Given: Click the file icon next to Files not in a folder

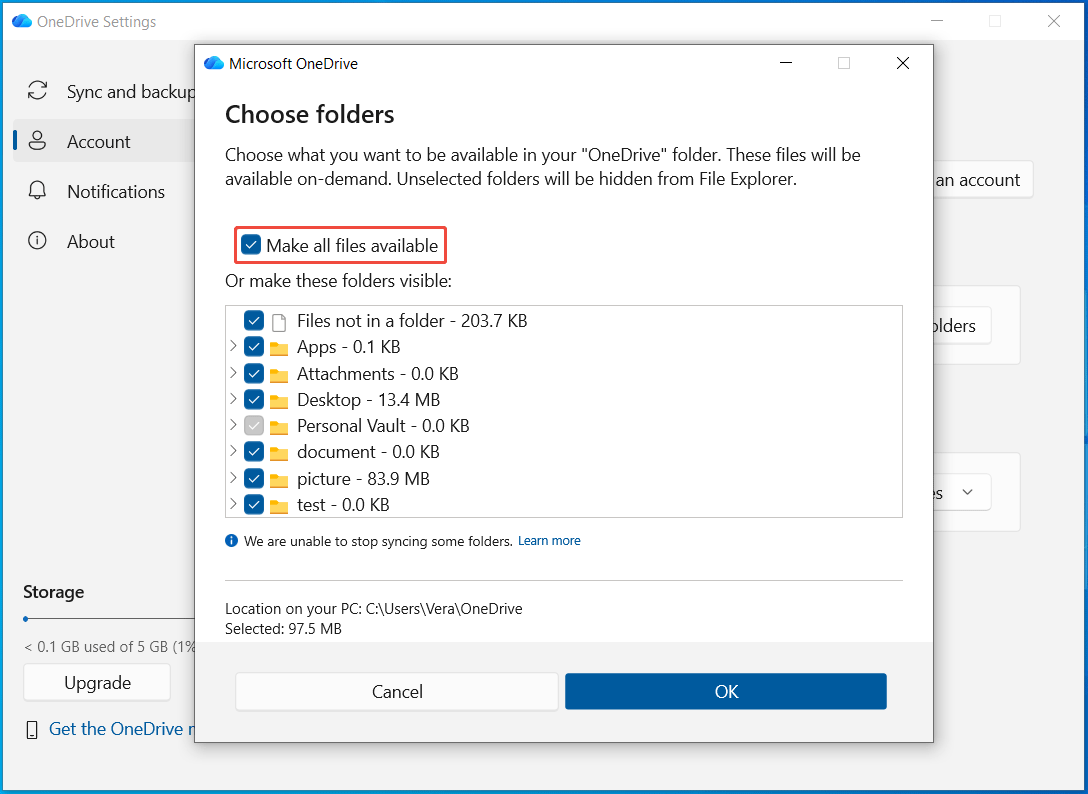Looking at the screenshot, I should pos(278,320).
